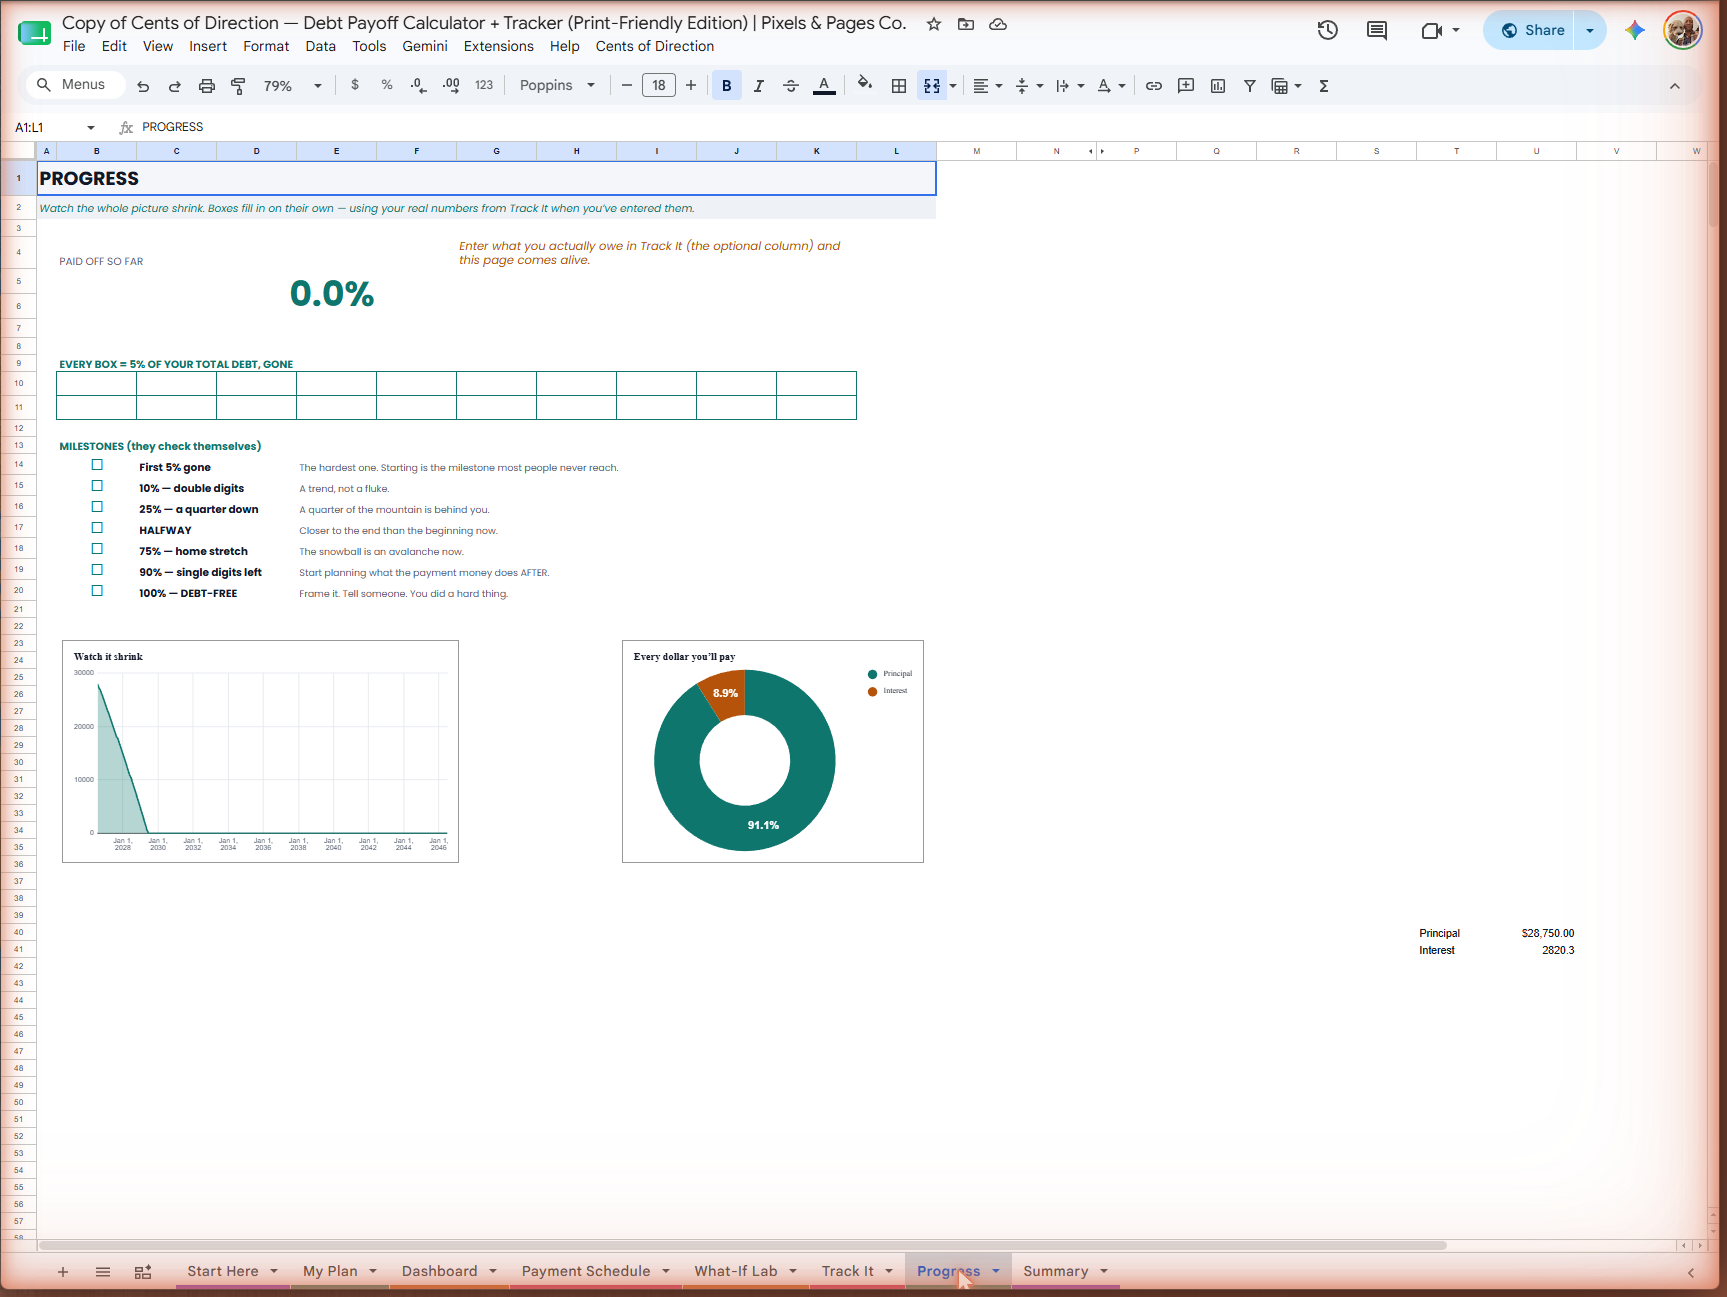Open the Name box dropdown arrow

pyautogui.click(x=91, y=128)
